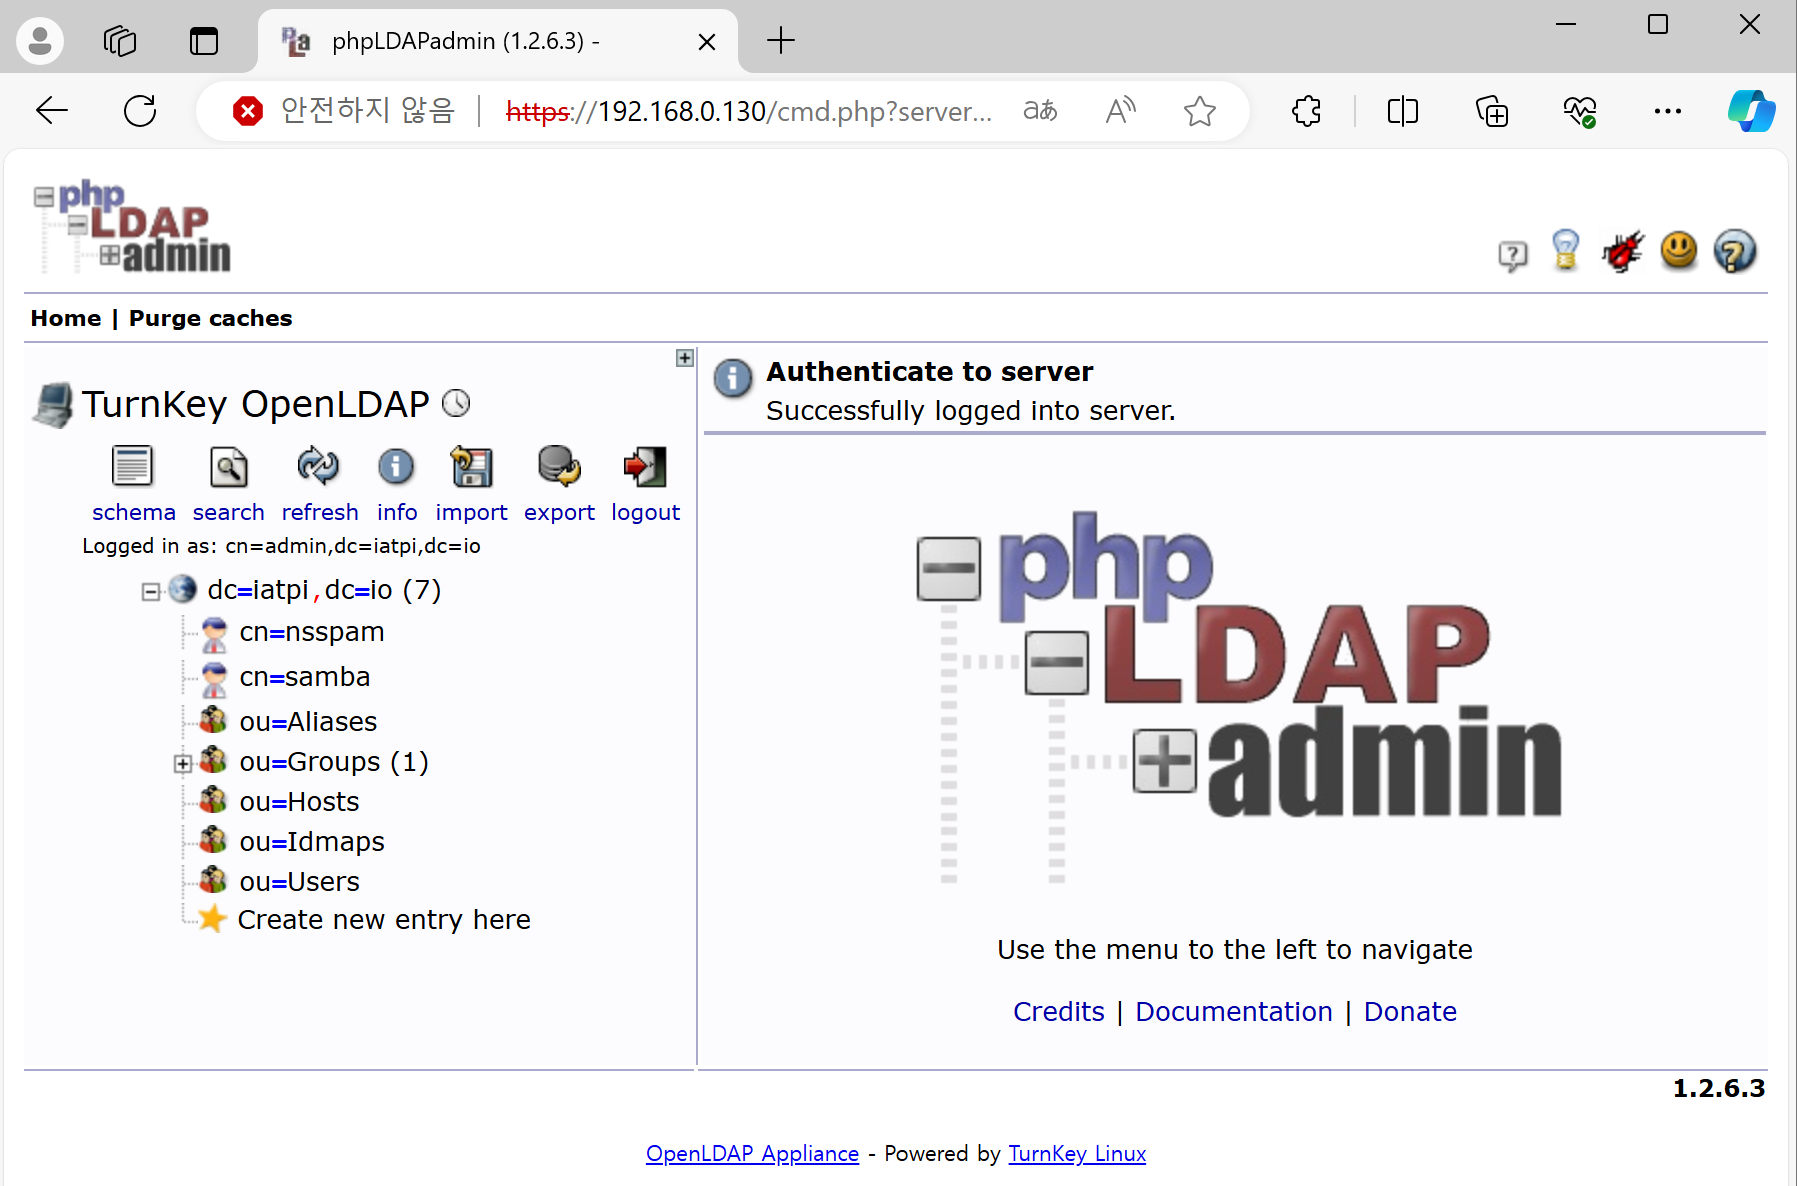Open the search icon
The width and height of the screenshot is (1797, 1186).
(x=229, y=466)
